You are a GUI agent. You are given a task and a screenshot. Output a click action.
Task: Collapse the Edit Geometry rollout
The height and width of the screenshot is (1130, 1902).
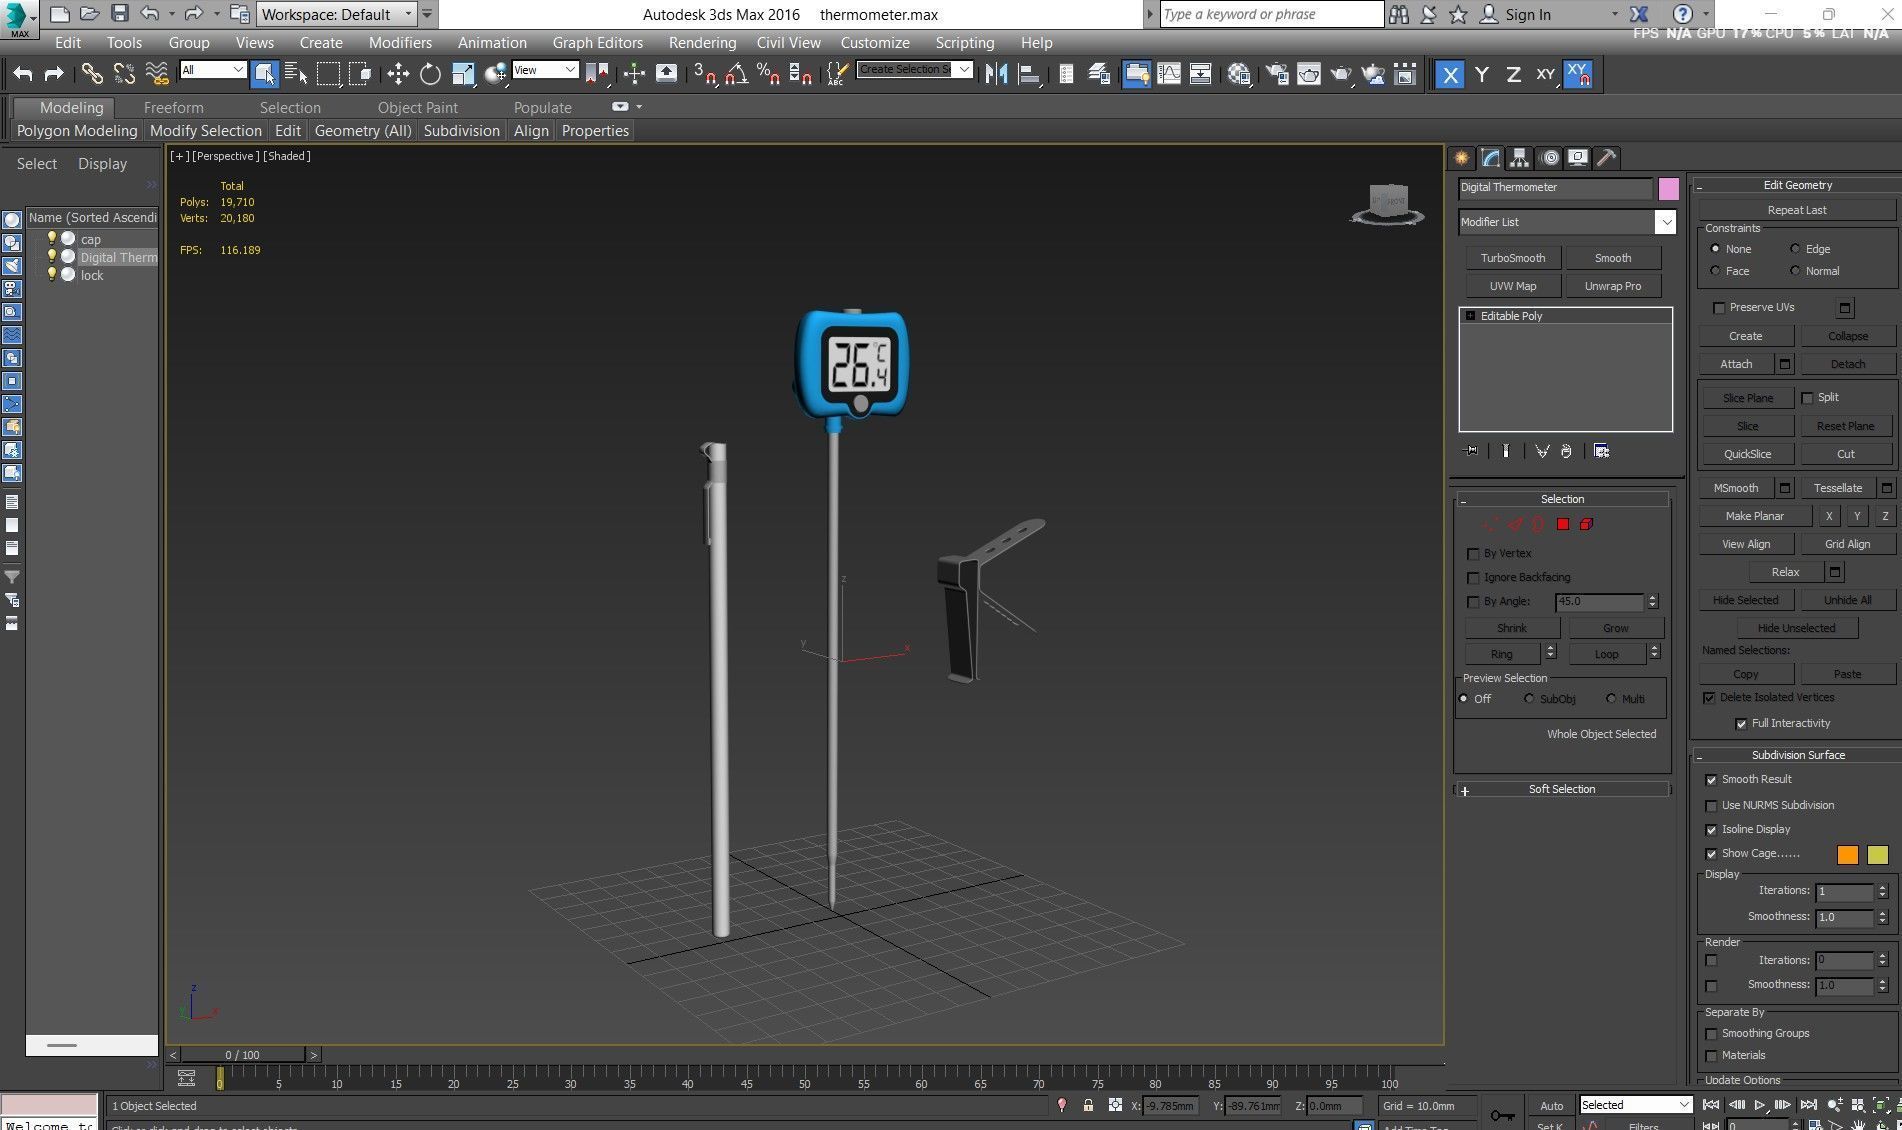point(1797,185)
